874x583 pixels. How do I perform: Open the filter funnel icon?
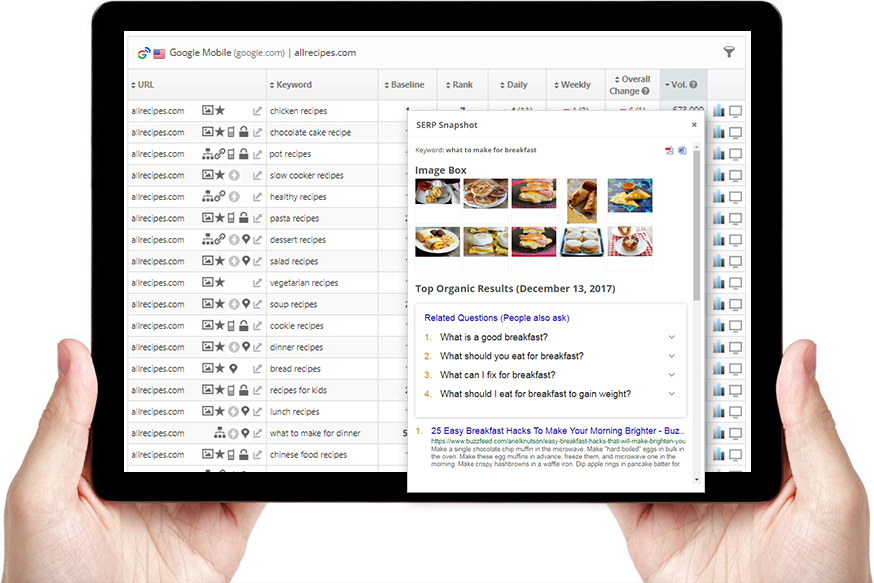[x=729, y=52]
